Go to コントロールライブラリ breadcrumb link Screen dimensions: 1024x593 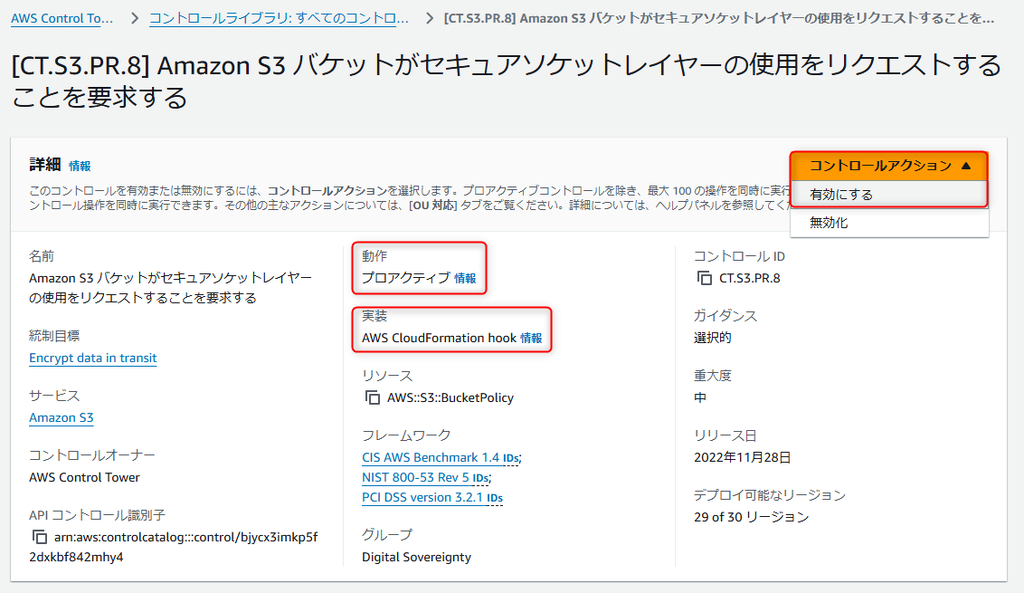tap(279, 18)
